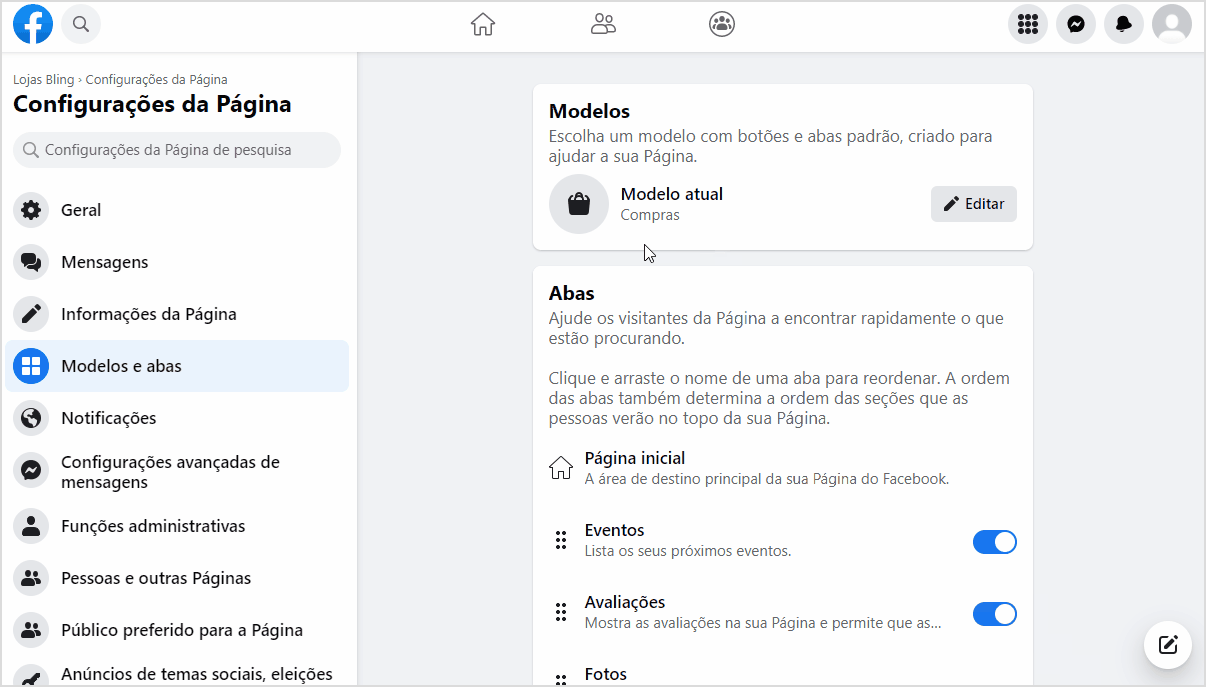Open the Facebook search magnifier button
Screen dimensions: 1206x687
point(81,24)
